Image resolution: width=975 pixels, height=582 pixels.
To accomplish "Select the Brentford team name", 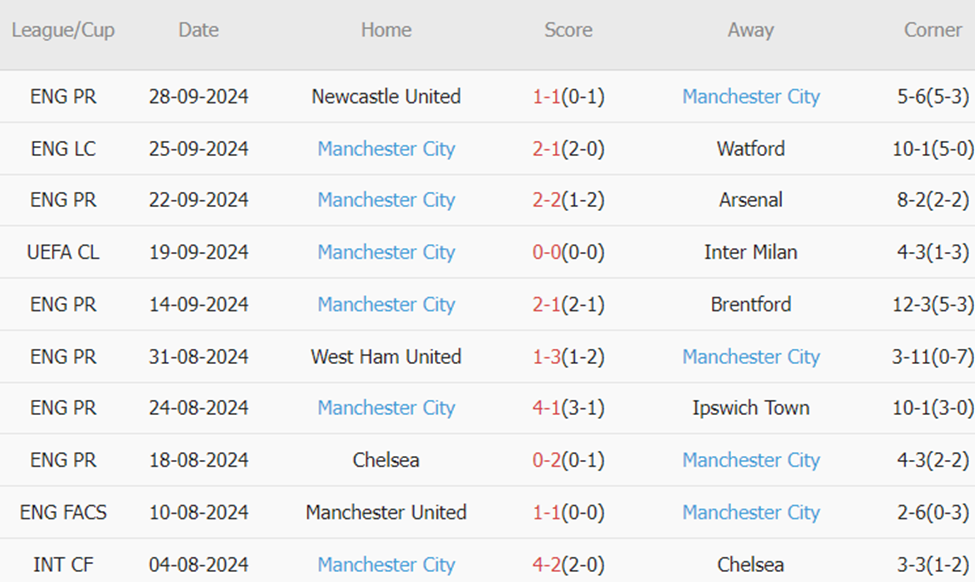I will click(751, 304).
